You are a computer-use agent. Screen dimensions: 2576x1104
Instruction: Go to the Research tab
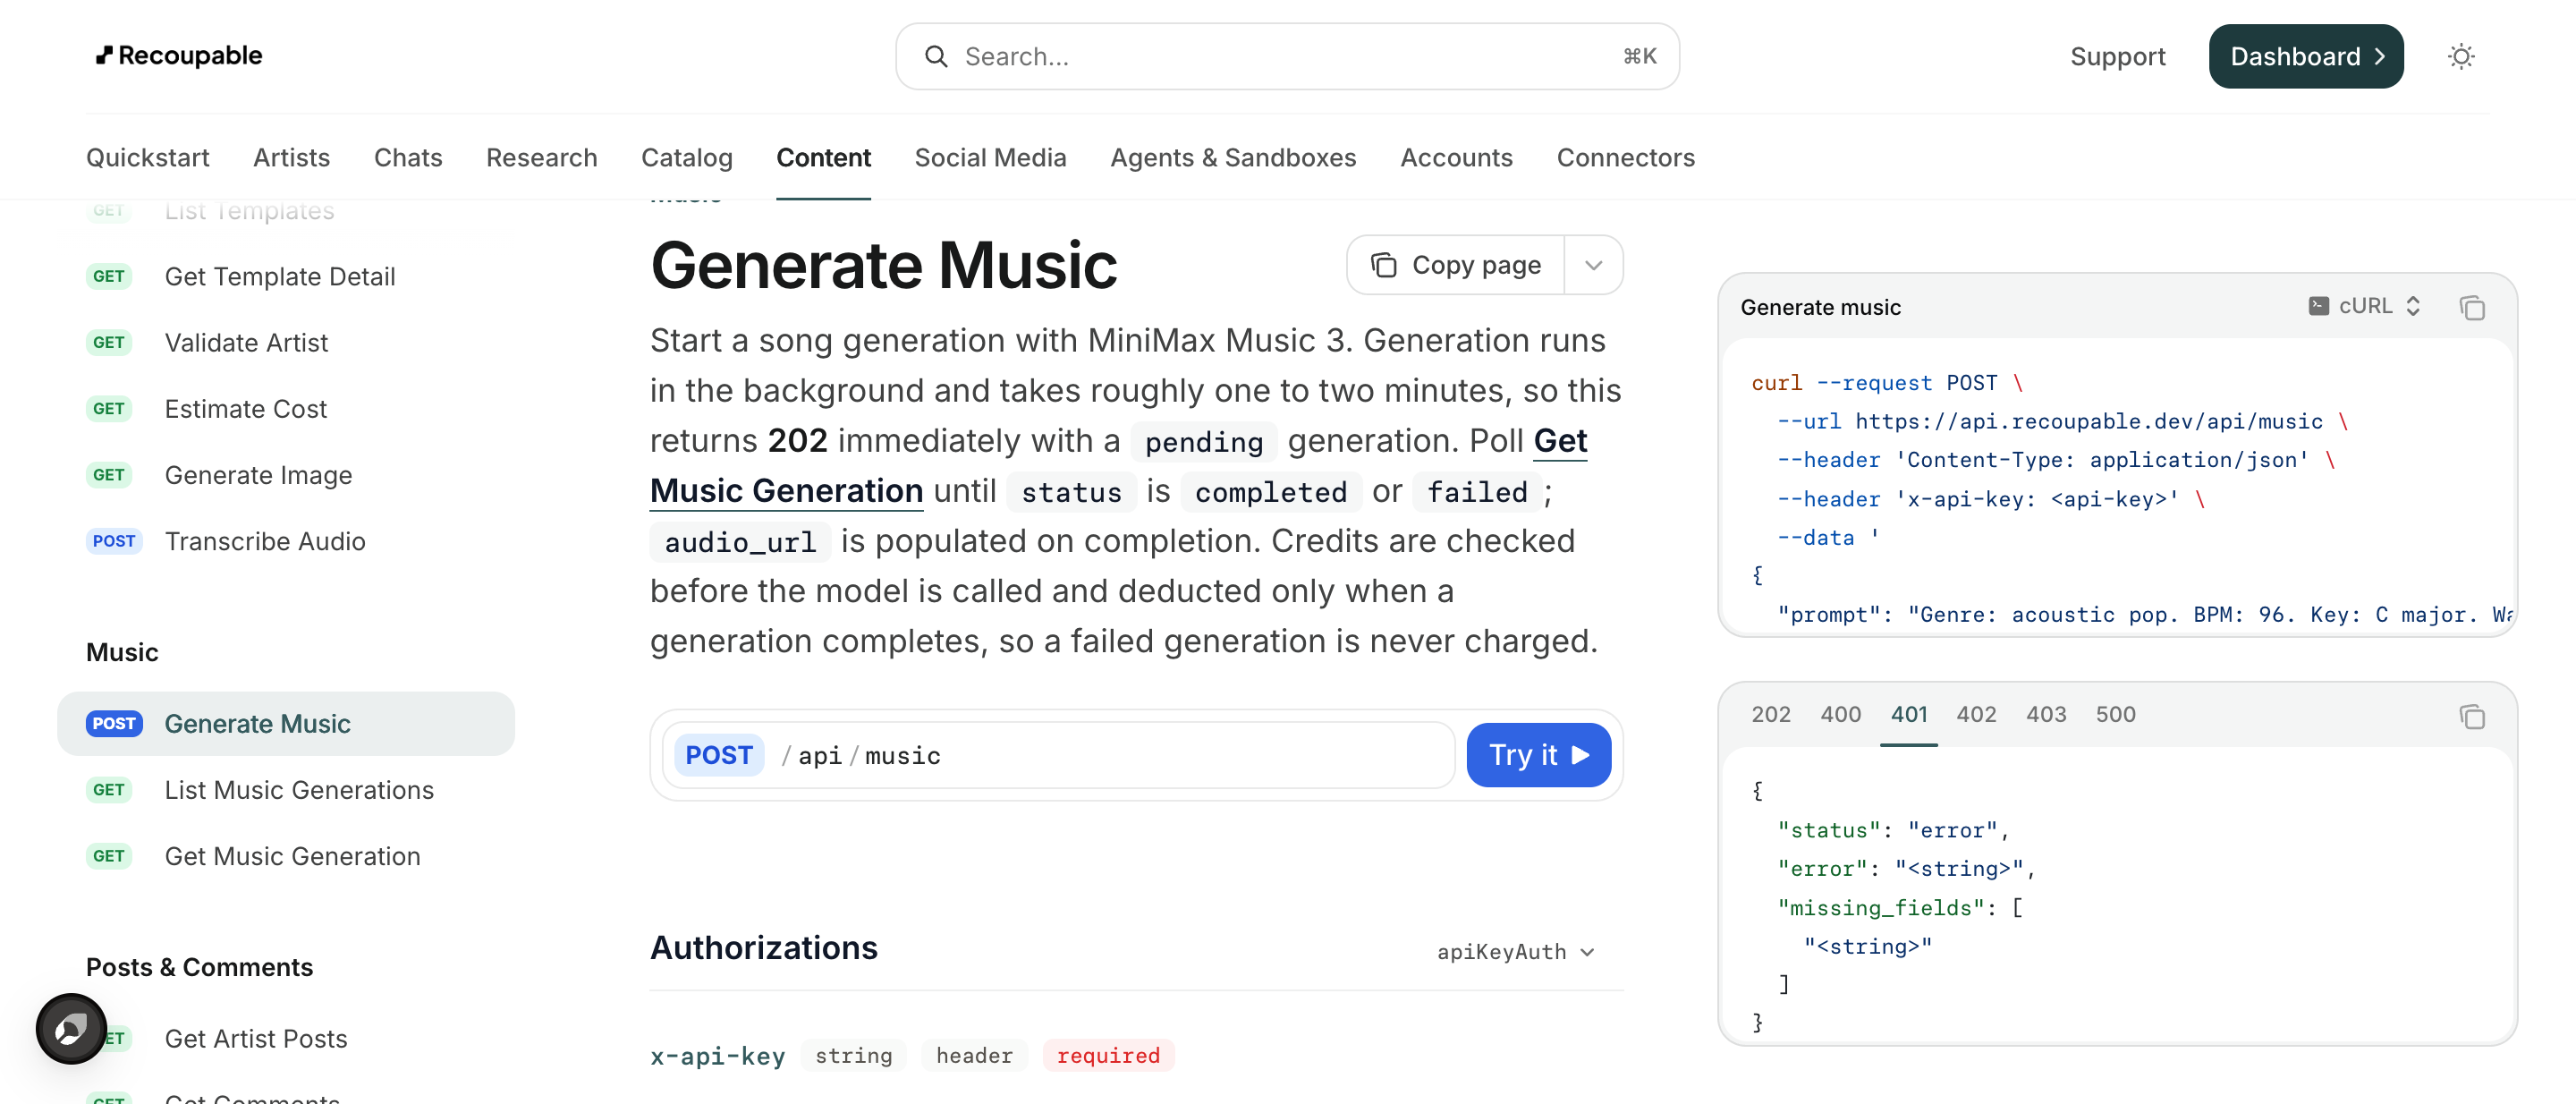(x=542, y=158)
